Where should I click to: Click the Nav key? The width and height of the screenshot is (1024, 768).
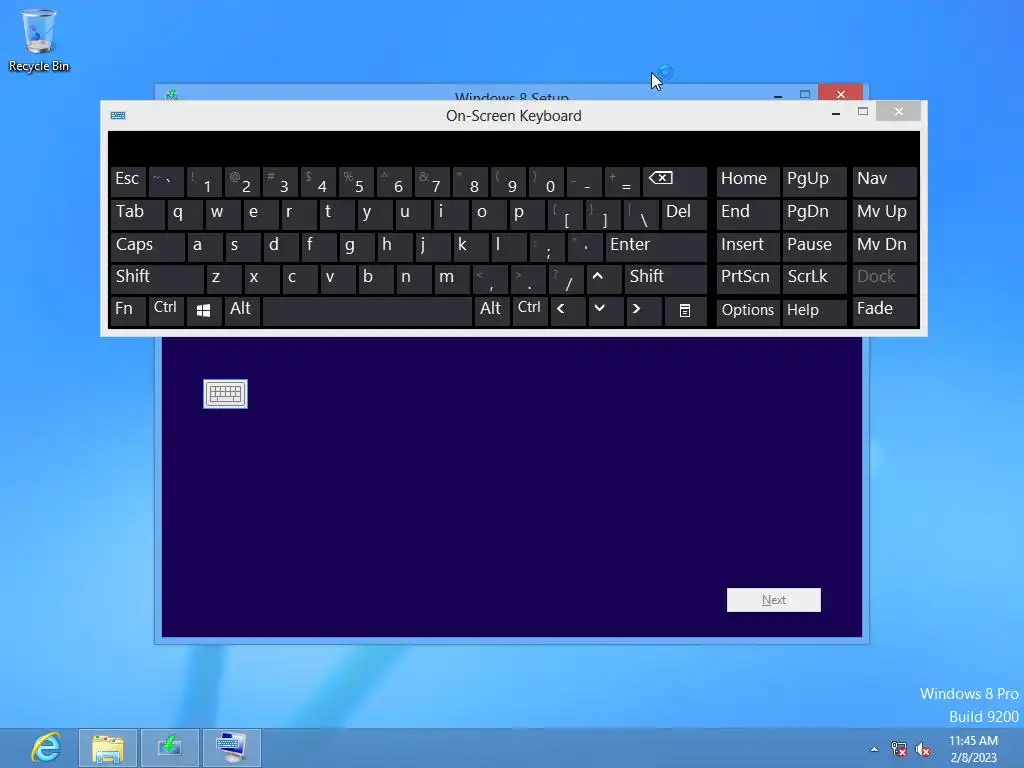(884, 181)
